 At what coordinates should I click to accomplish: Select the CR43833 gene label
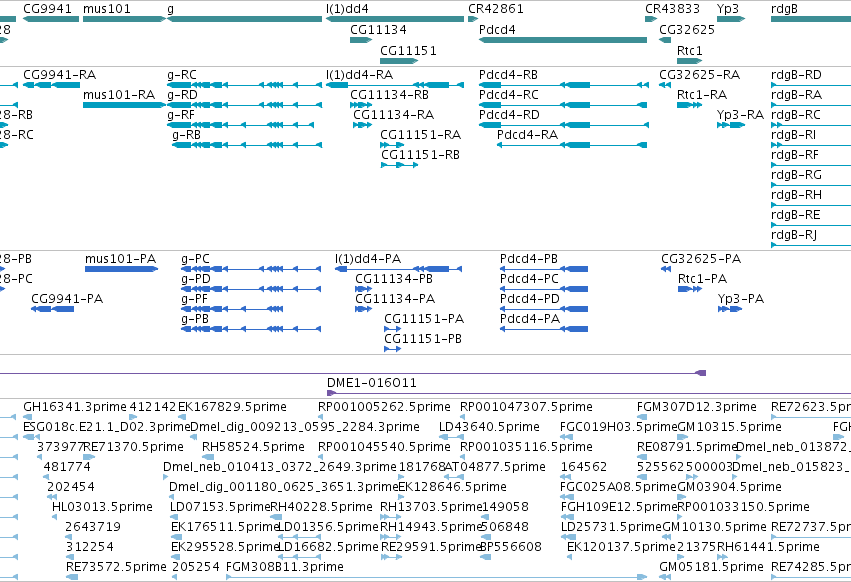(672, 9)
